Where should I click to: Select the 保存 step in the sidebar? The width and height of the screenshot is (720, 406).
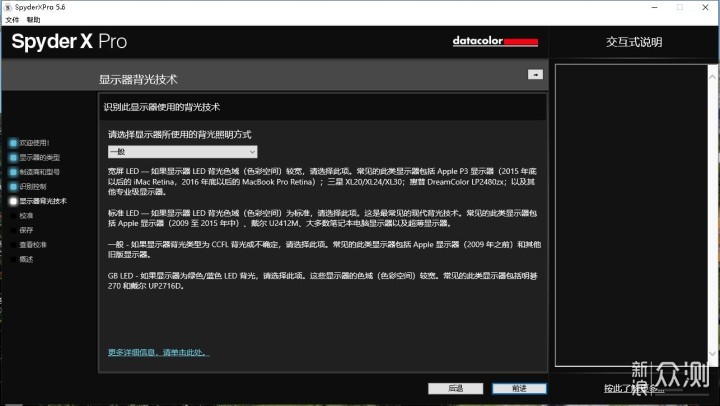point(26,230)
